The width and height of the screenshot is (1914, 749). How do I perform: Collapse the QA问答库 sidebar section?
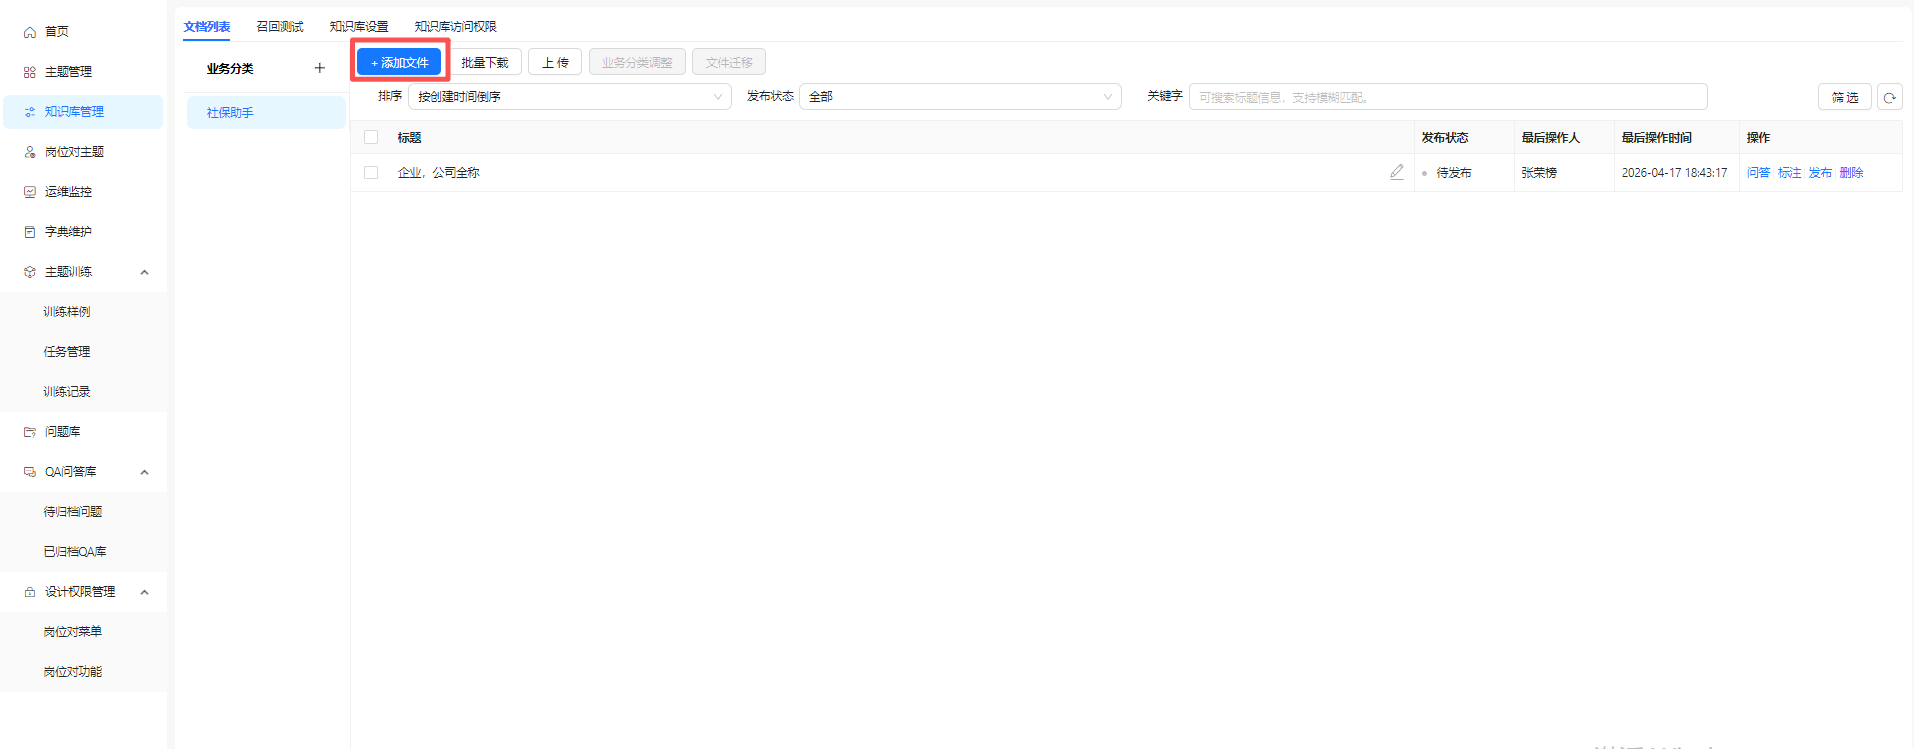tap(144, 472)
